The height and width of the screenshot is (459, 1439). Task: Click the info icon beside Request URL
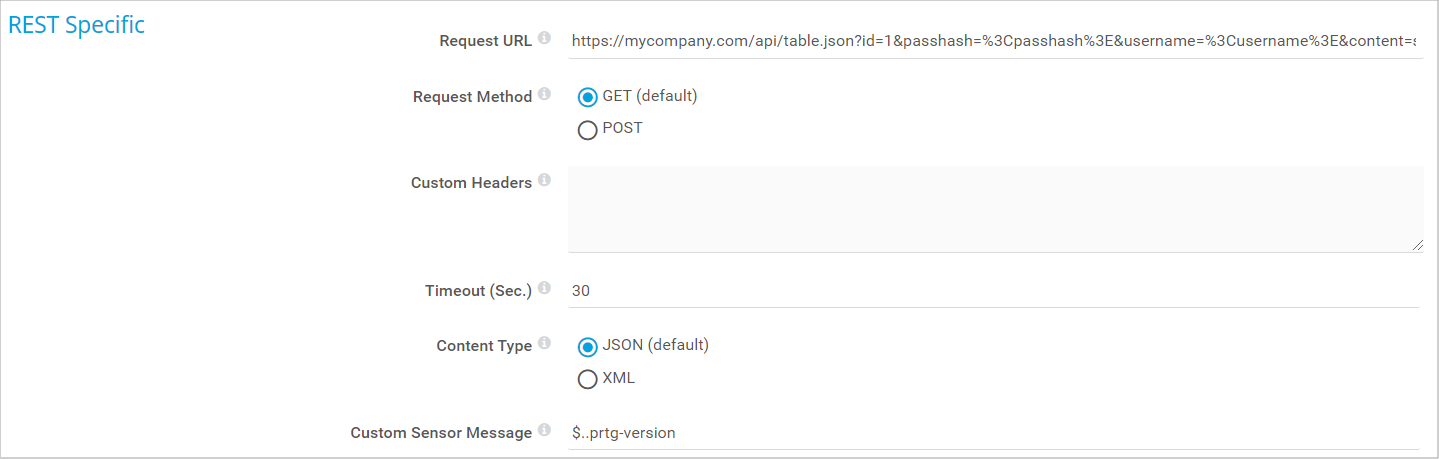click(544, 38)
